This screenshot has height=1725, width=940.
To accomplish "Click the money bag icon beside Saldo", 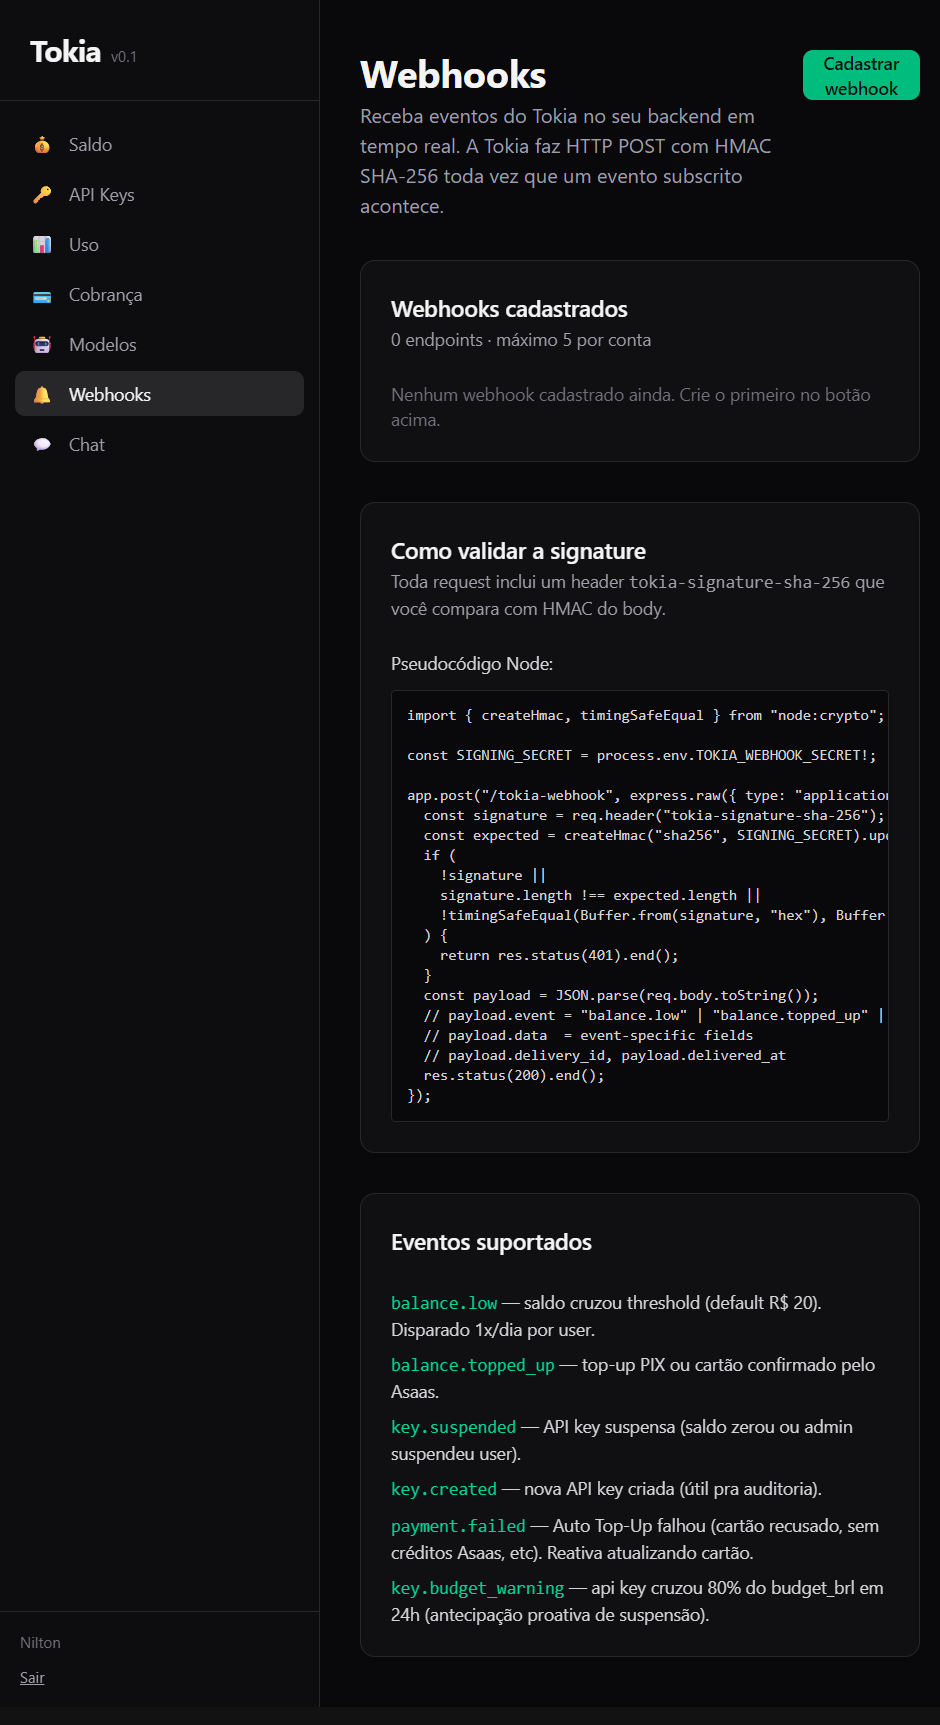I will click(42, 145).
